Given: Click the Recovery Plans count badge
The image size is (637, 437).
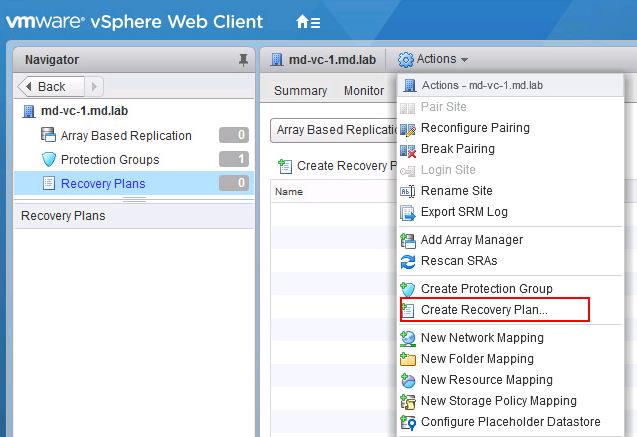Looking at the screenshot, I should pyautogui.click(x=234, y=183).
